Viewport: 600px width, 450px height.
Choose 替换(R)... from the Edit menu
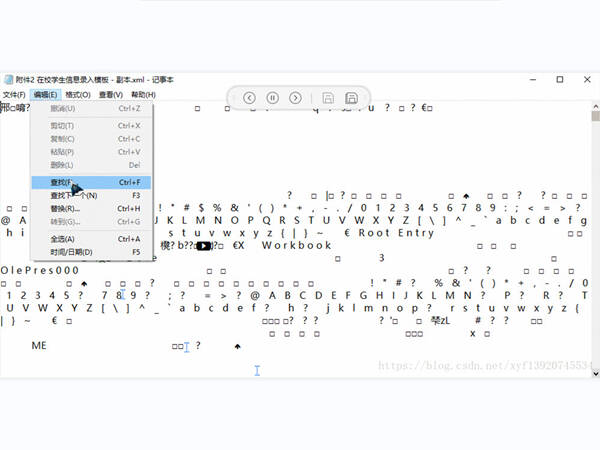(x=91, y=209)
